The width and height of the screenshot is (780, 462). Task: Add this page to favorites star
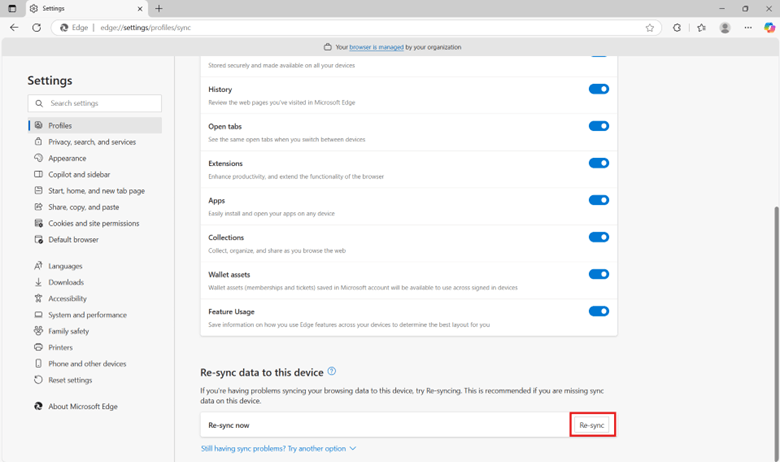pos(650,28)
